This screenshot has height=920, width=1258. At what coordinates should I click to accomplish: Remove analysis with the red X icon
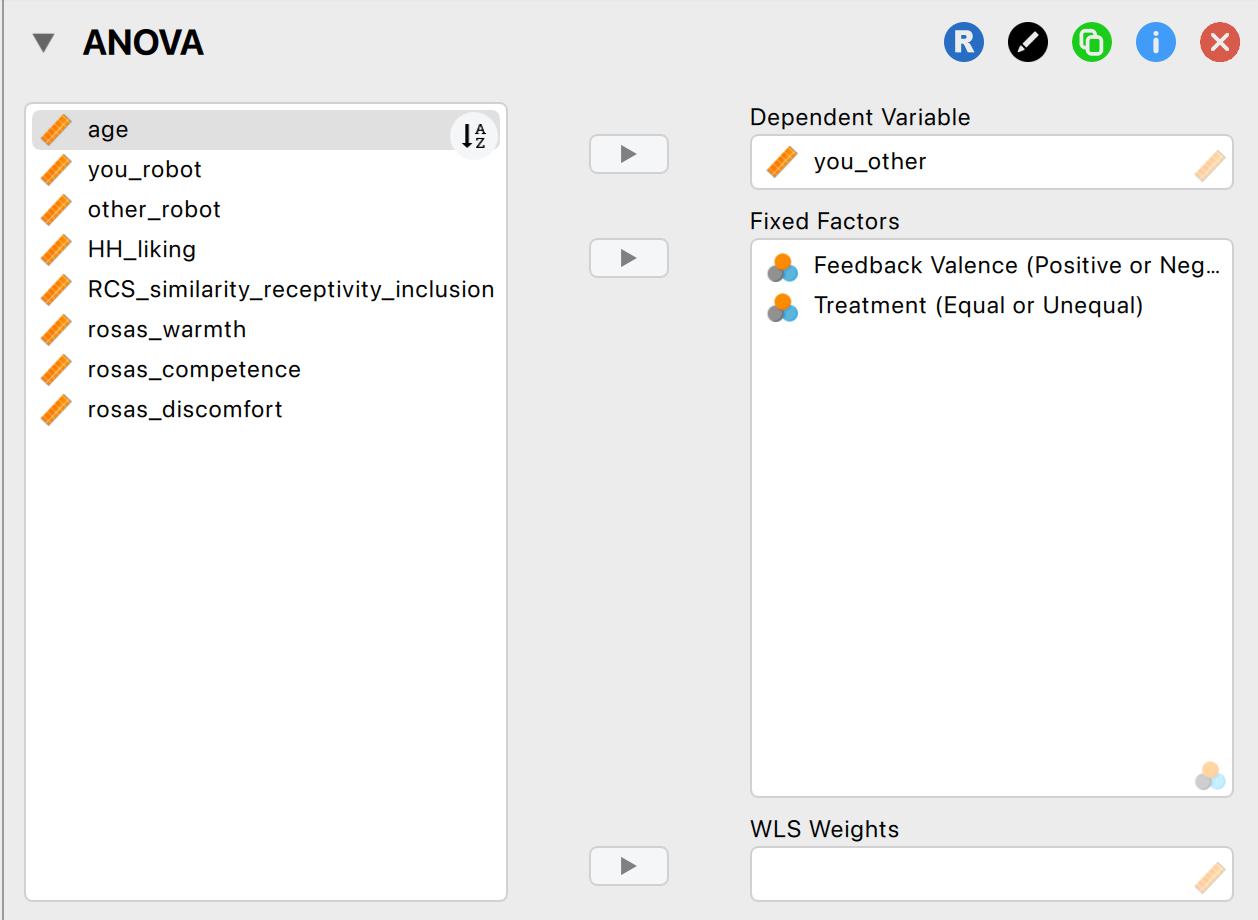[x=1220, y=43]
